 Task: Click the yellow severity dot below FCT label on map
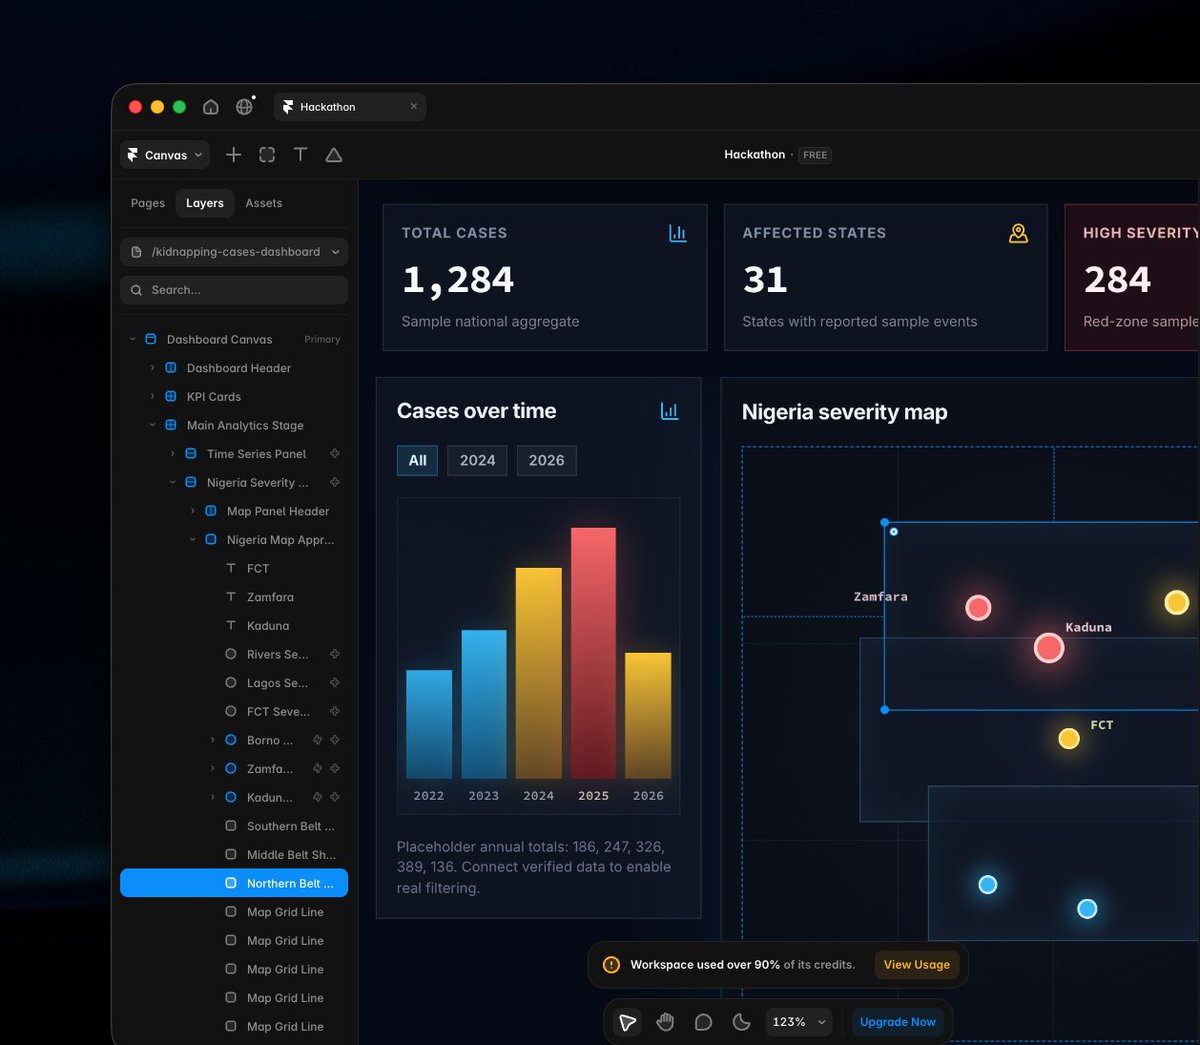tap(1069, 739)
